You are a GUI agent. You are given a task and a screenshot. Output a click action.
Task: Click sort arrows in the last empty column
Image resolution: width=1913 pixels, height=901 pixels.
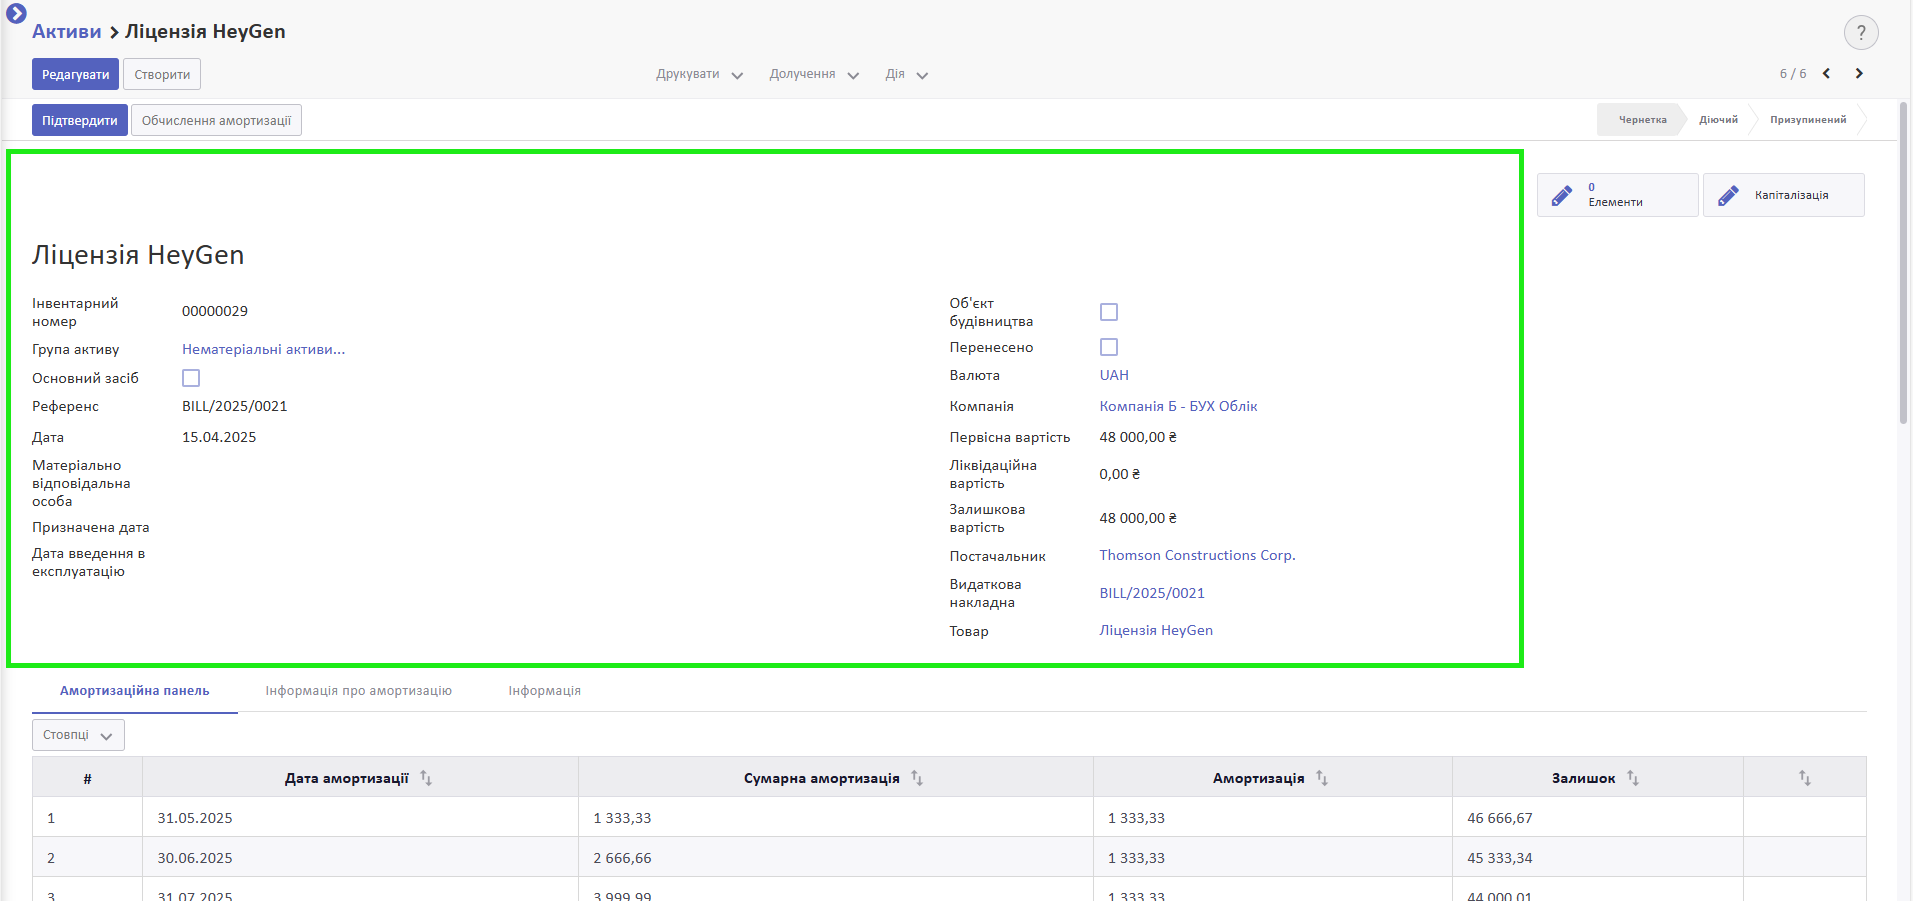pyautogui.click(x=1805, y=778)
